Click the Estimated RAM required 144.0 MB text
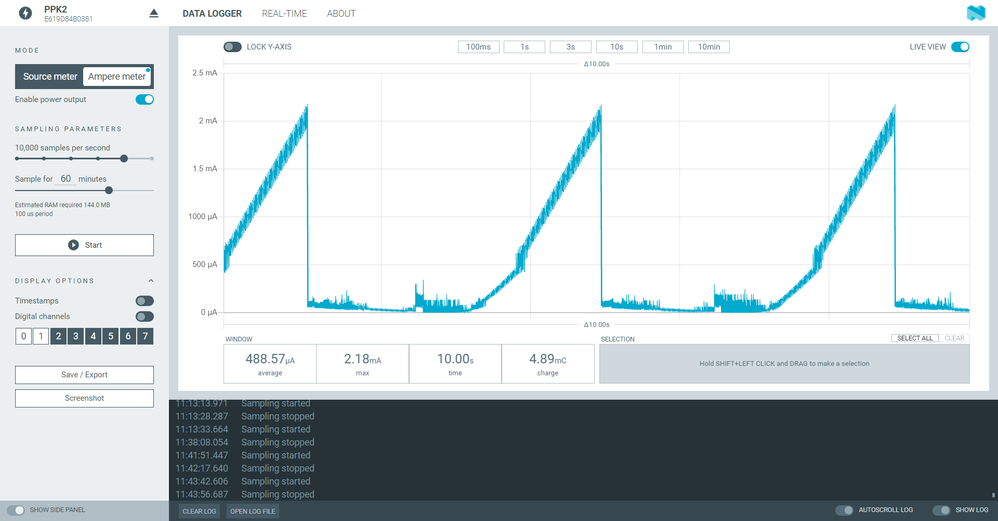 [62, 205]
